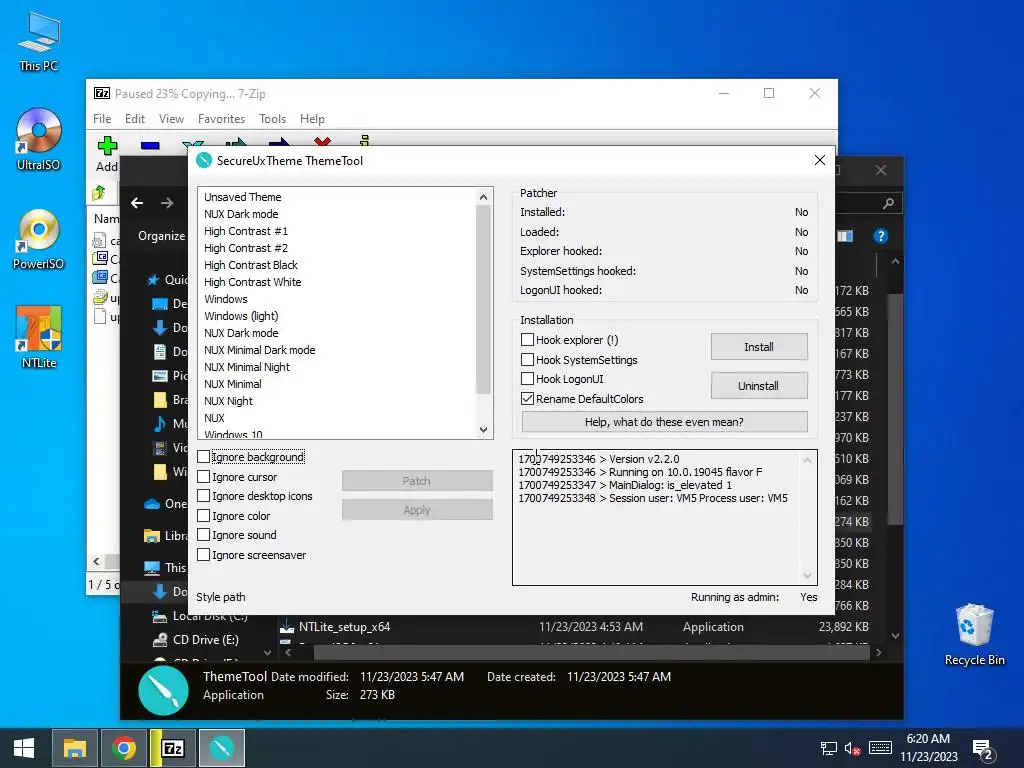Screen dimensions: 1024x768
Task: Open the PowerISO desktop shortcut
Action: pyautogui.click(x=39, y=239)
